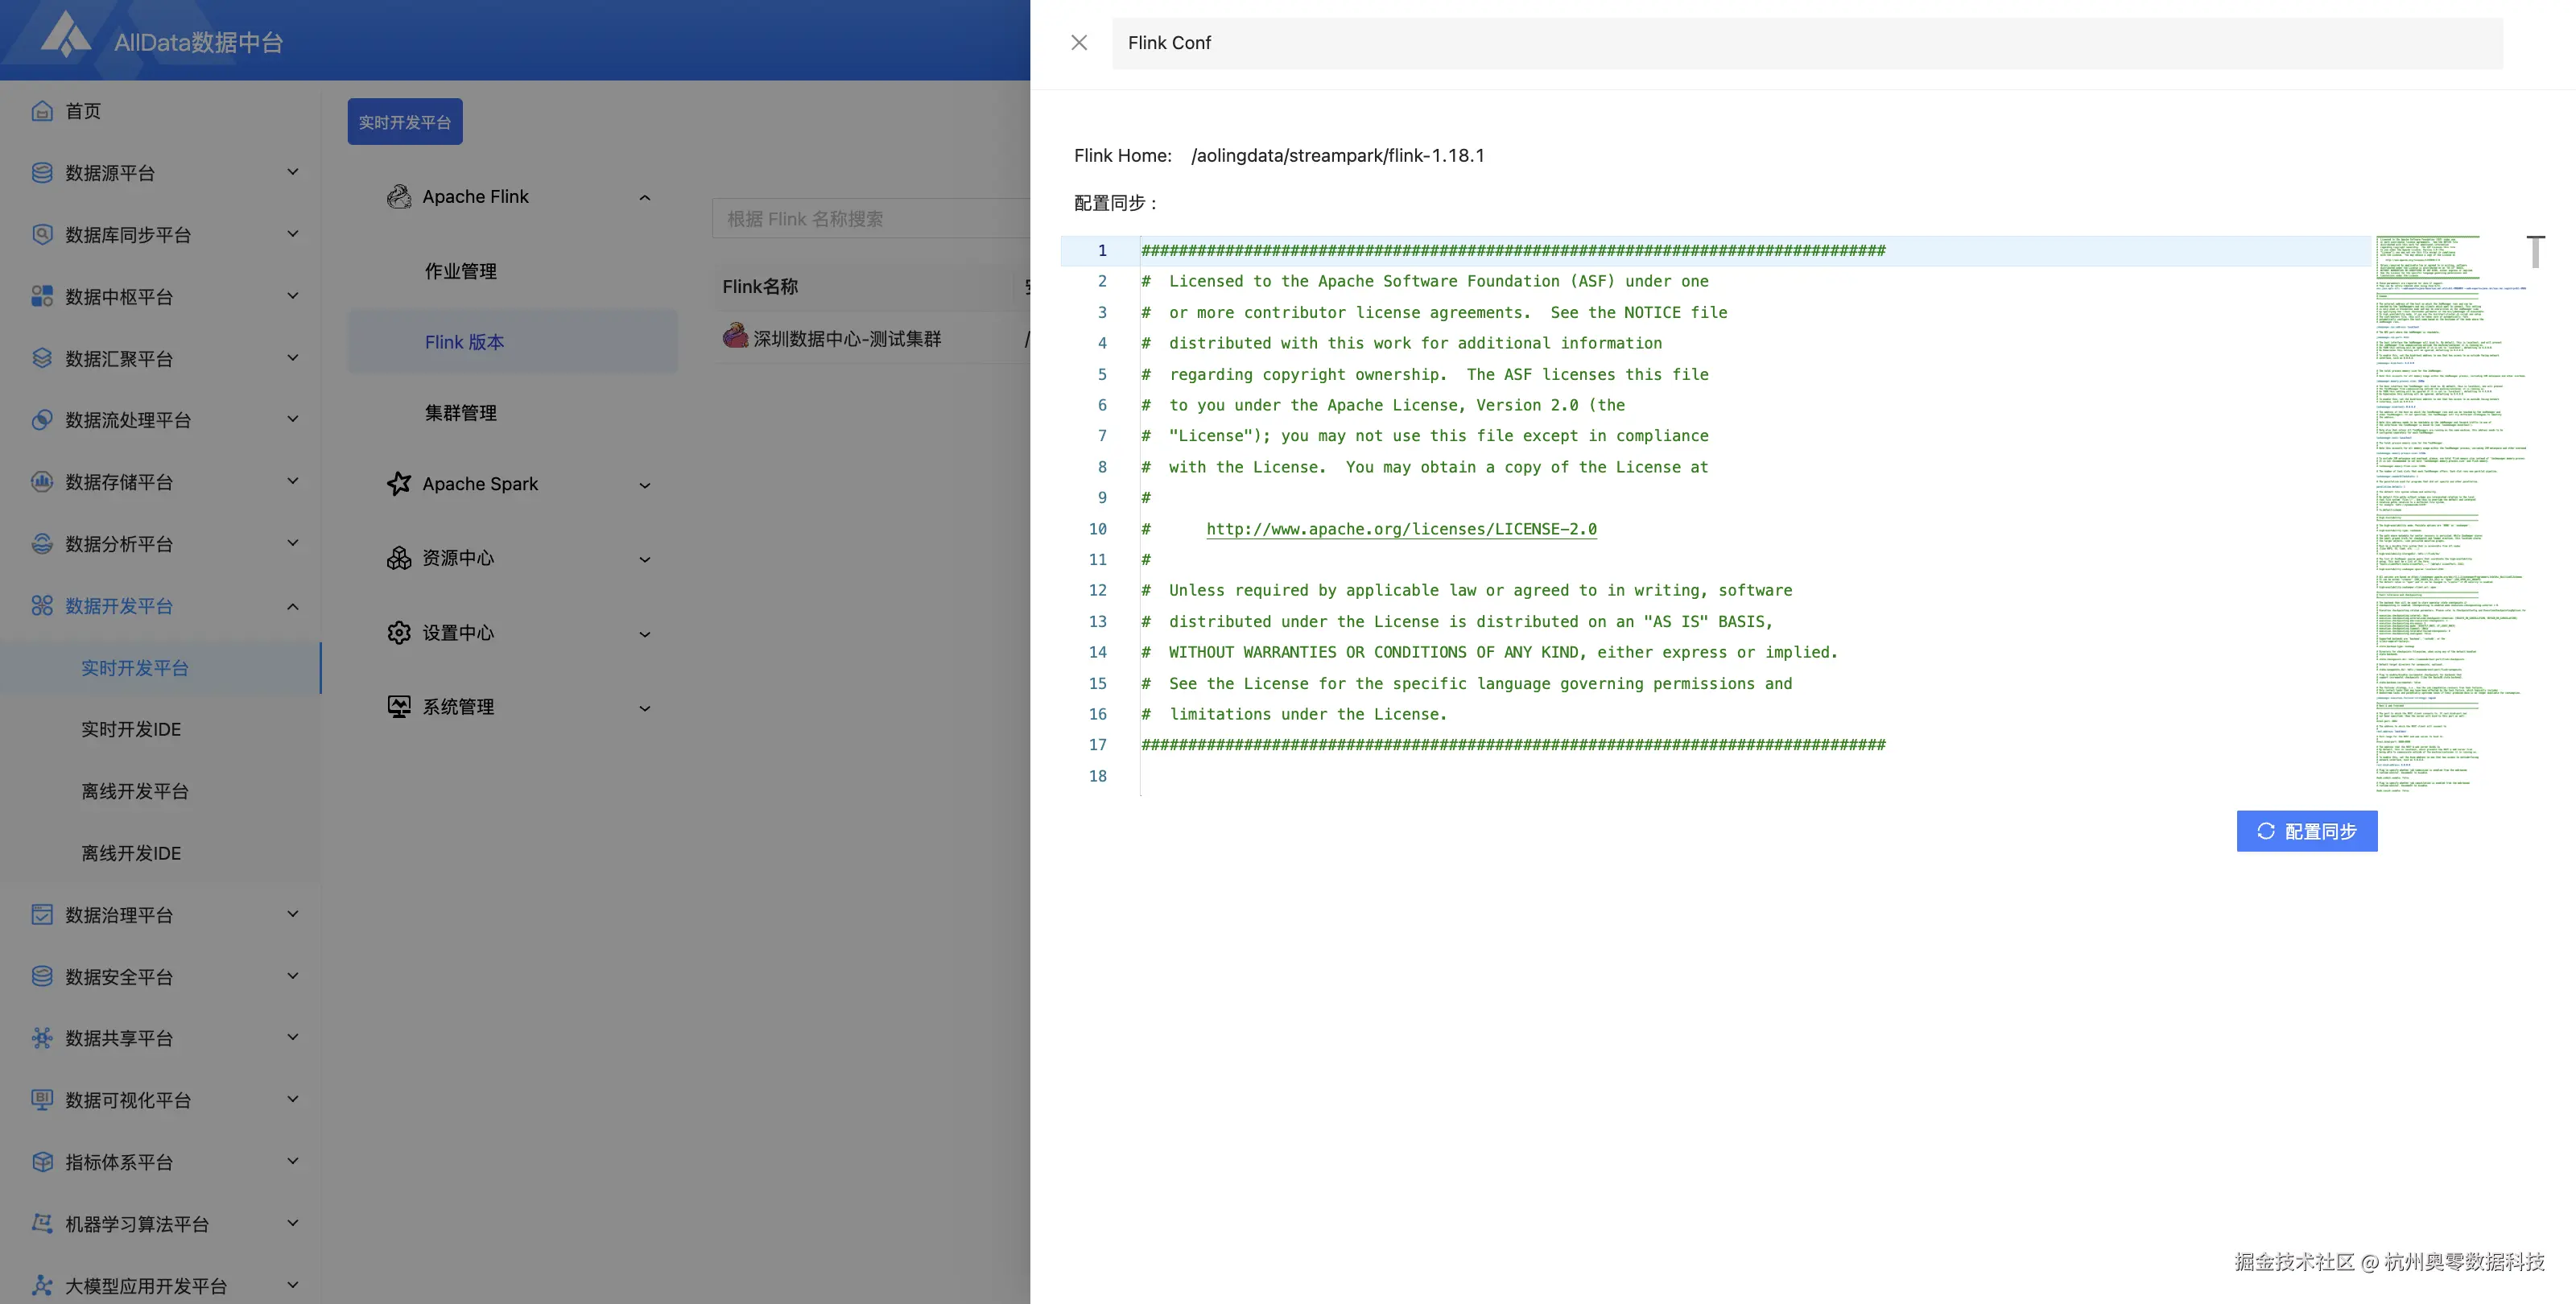Click the Flink名称 column header
The height and width of the screenshot is (1304, 2576).
(760, 287)
